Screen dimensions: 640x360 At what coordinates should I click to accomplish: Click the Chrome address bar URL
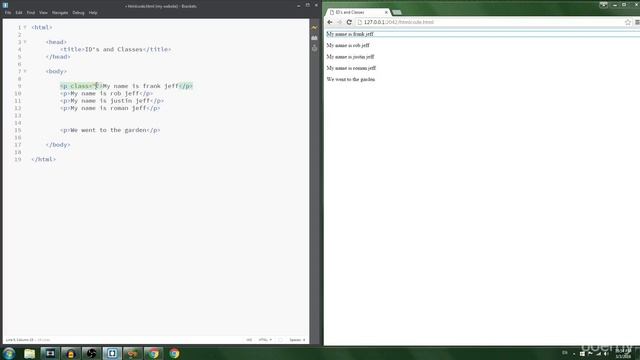[x=398, y=22]
